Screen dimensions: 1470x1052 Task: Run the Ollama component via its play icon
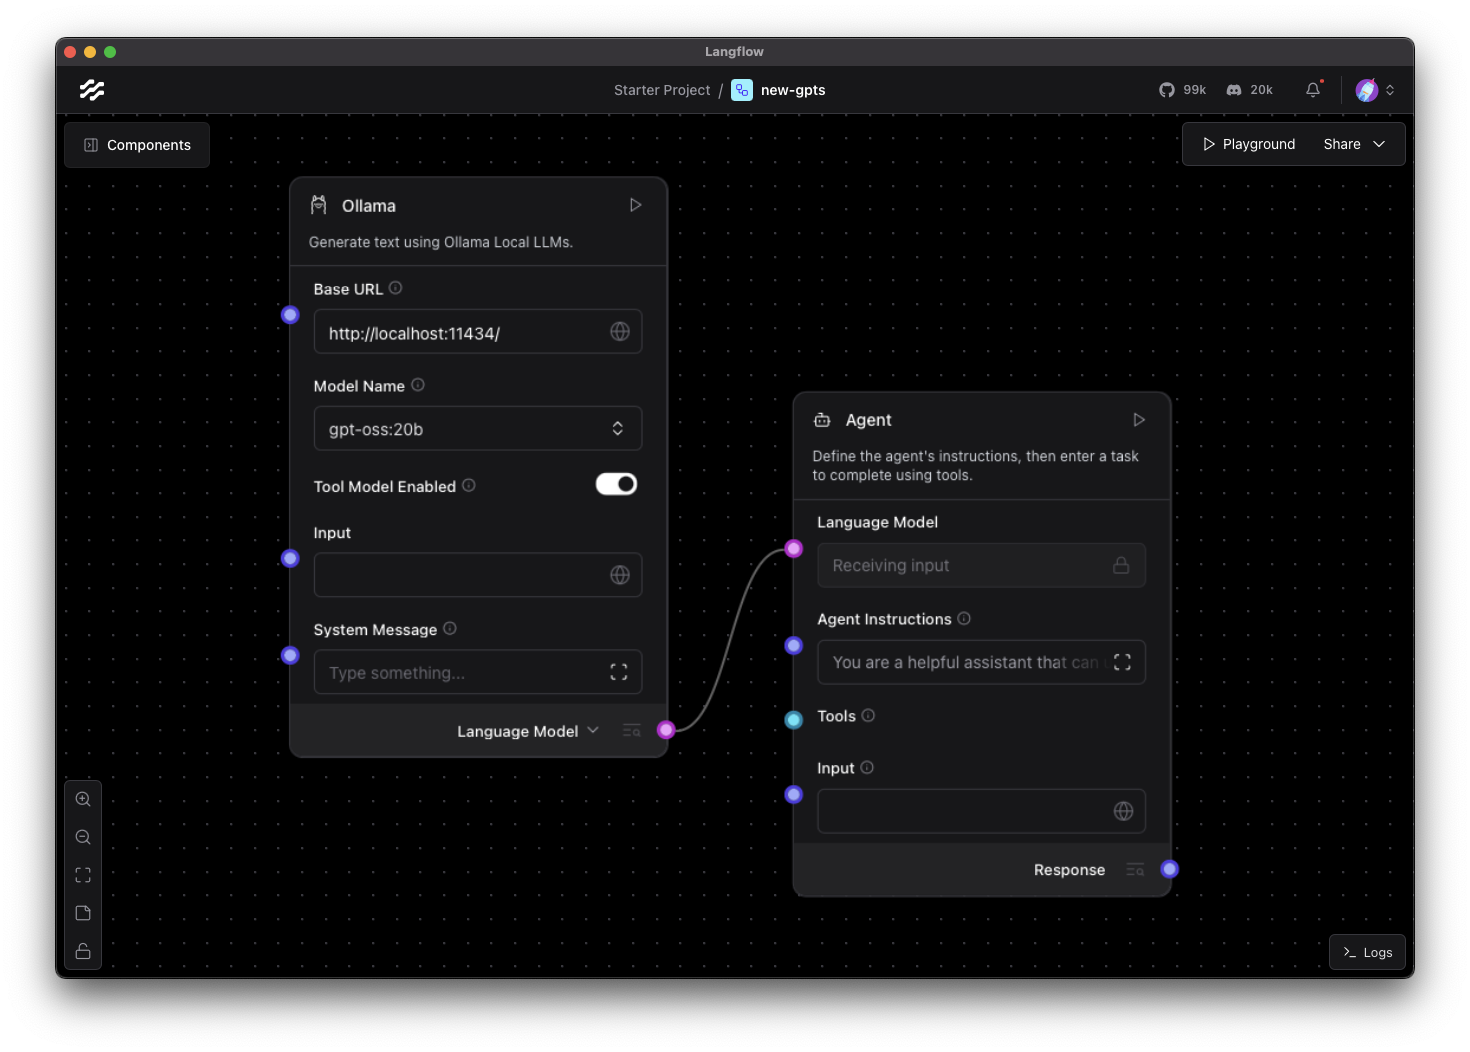[x=635, y=204]
